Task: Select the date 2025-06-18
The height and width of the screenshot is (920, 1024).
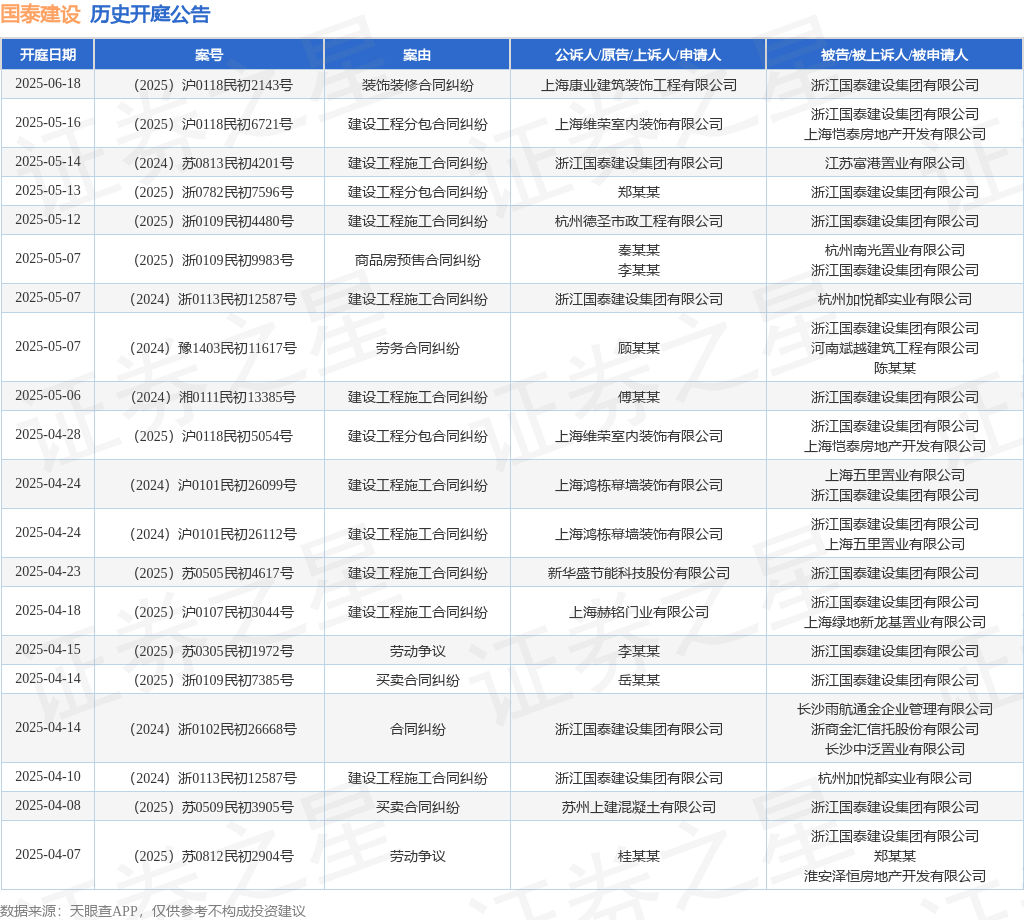Action: coord(48,84)
